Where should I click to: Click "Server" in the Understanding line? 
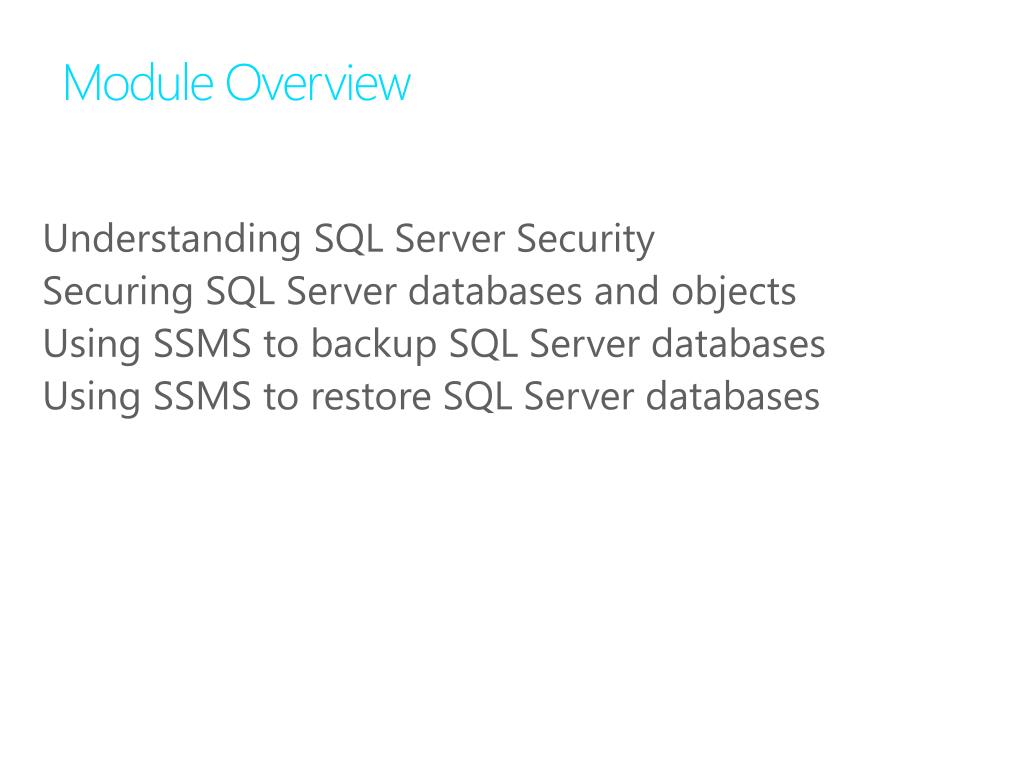(449, 238)
